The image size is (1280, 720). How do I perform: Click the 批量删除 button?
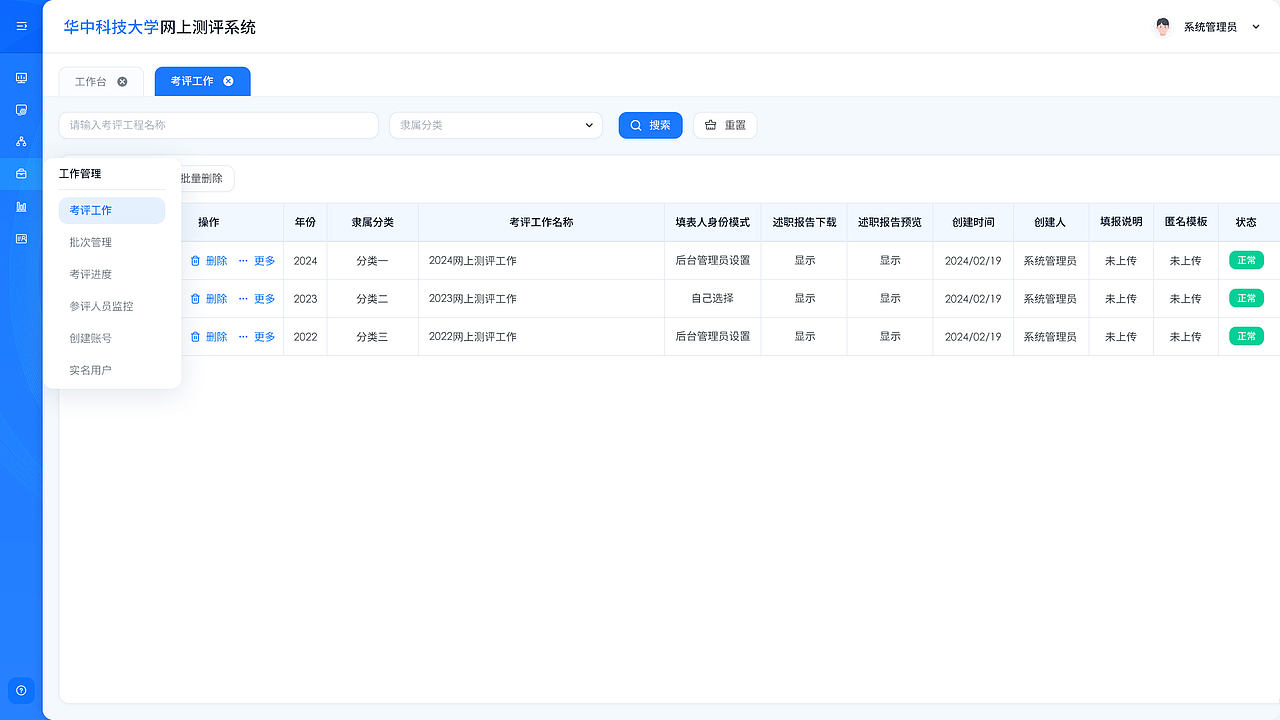coord(202,178)
